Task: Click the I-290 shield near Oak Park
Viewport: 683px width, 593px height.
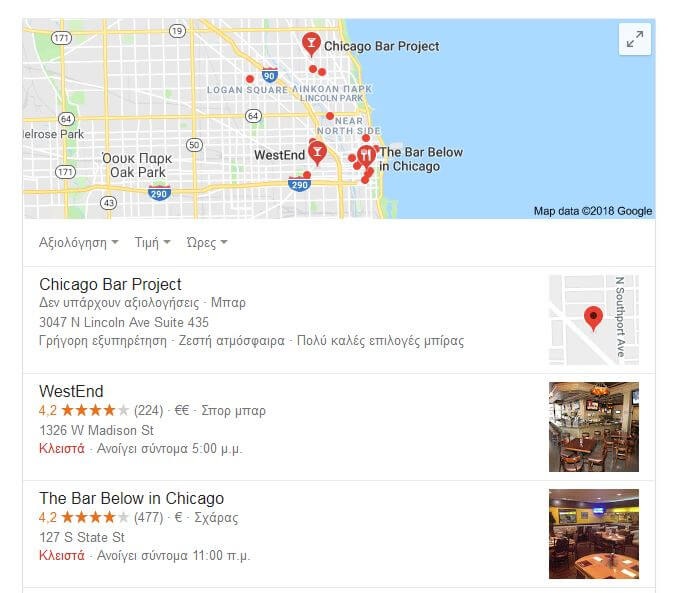Action: (159, 193)
